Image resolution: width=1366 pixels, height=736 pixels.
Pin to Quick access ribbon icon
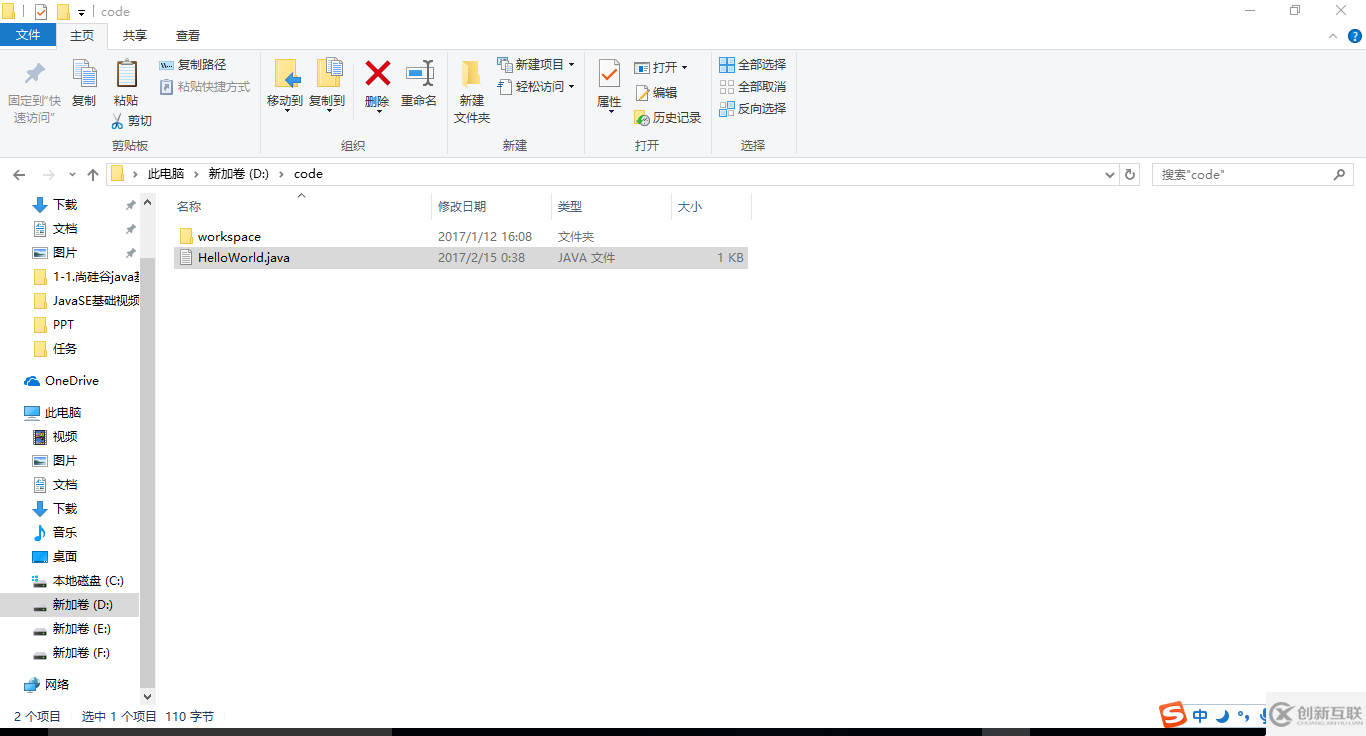point(34,74)
